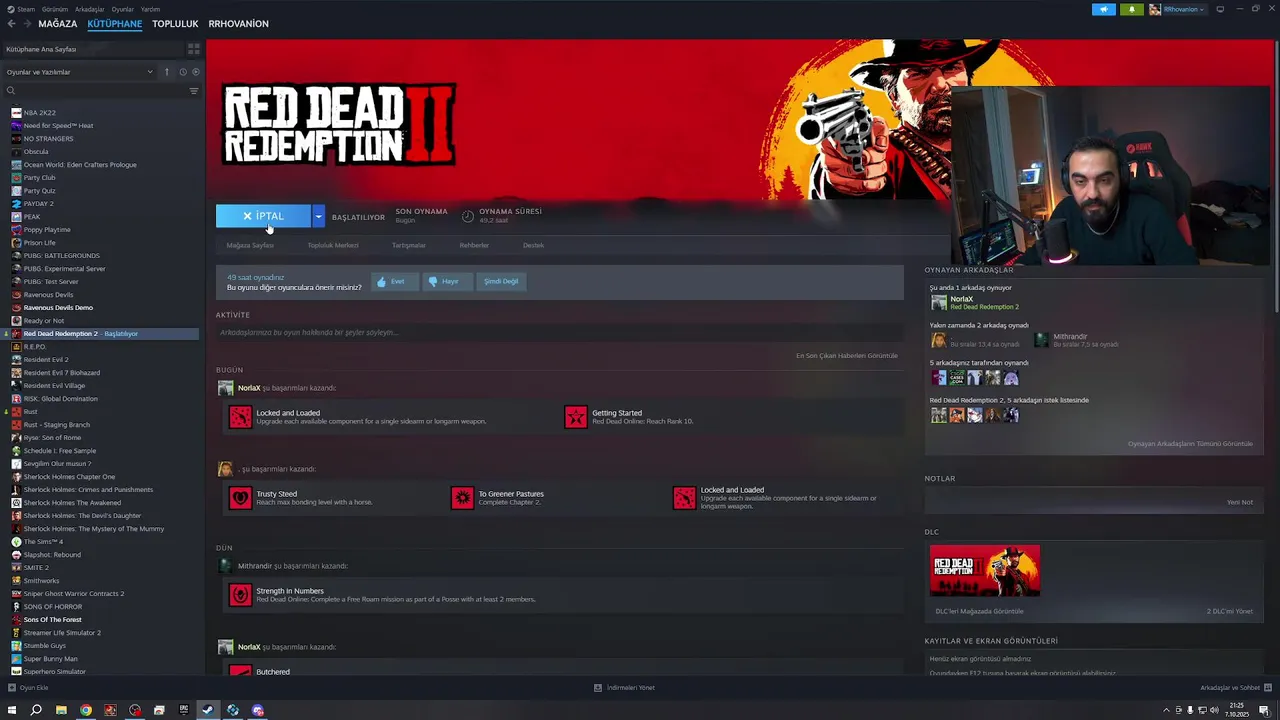Image resolution: width=1280 pixels, height=720 pixels.
Task: Click Yeni Not in notes
Action: coord(1240,502)
